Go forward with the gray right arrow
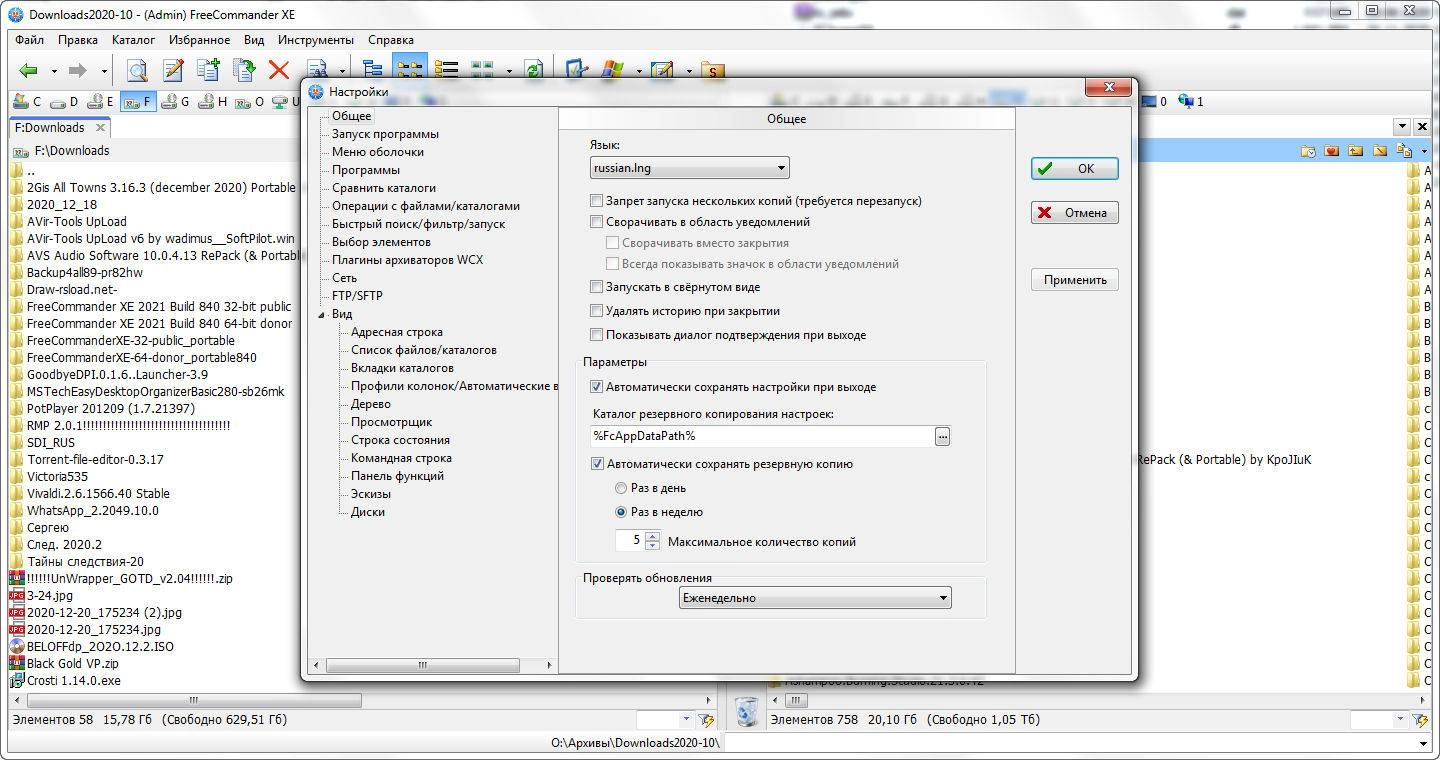The image size is (1440, 760). point(77,71)
